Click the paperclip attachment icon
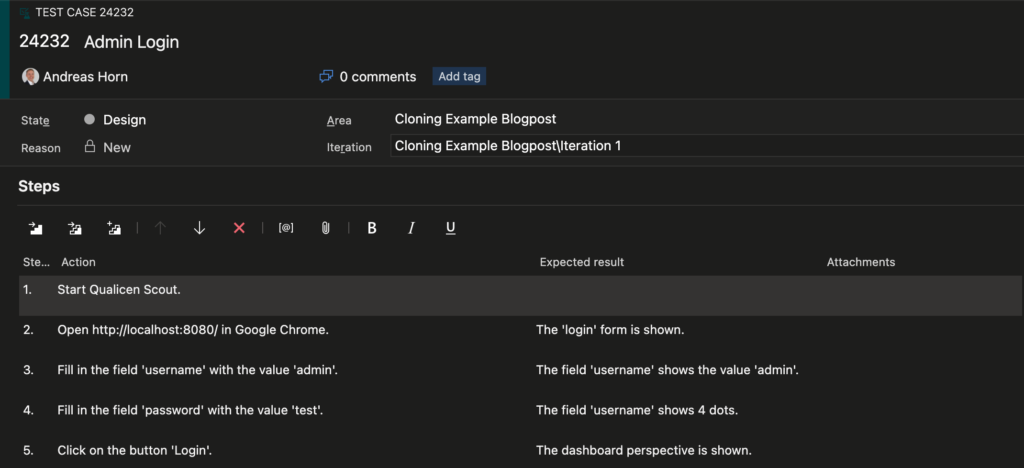1024x468 pixels. coord(325,228)
